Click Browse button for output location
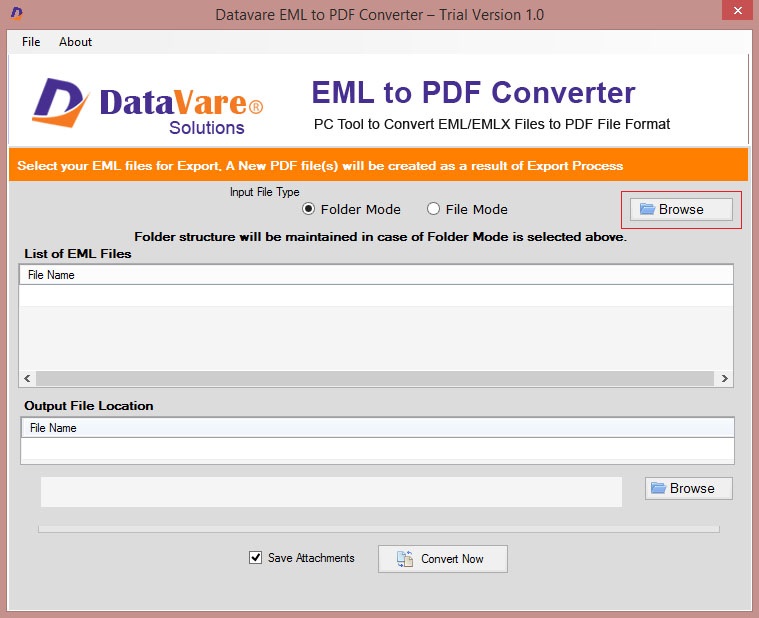This screenshot has width=759, height=618. pos(688,488)
